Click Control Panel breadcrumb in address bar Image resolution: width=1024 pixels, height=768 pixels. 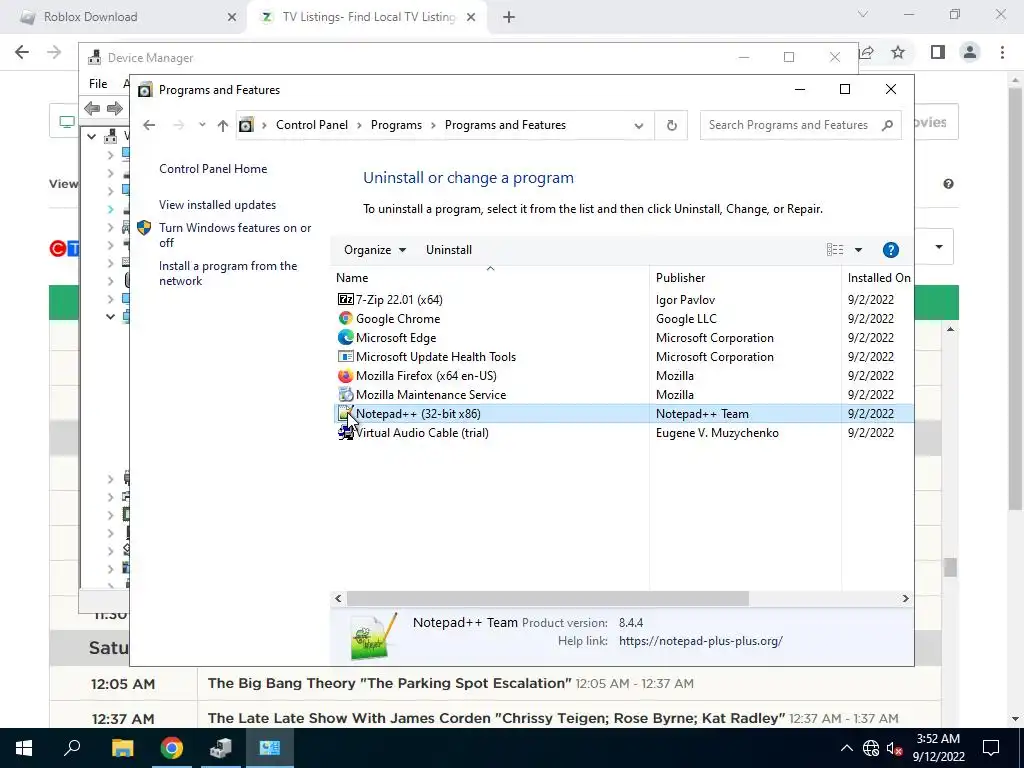click(312, 125)
